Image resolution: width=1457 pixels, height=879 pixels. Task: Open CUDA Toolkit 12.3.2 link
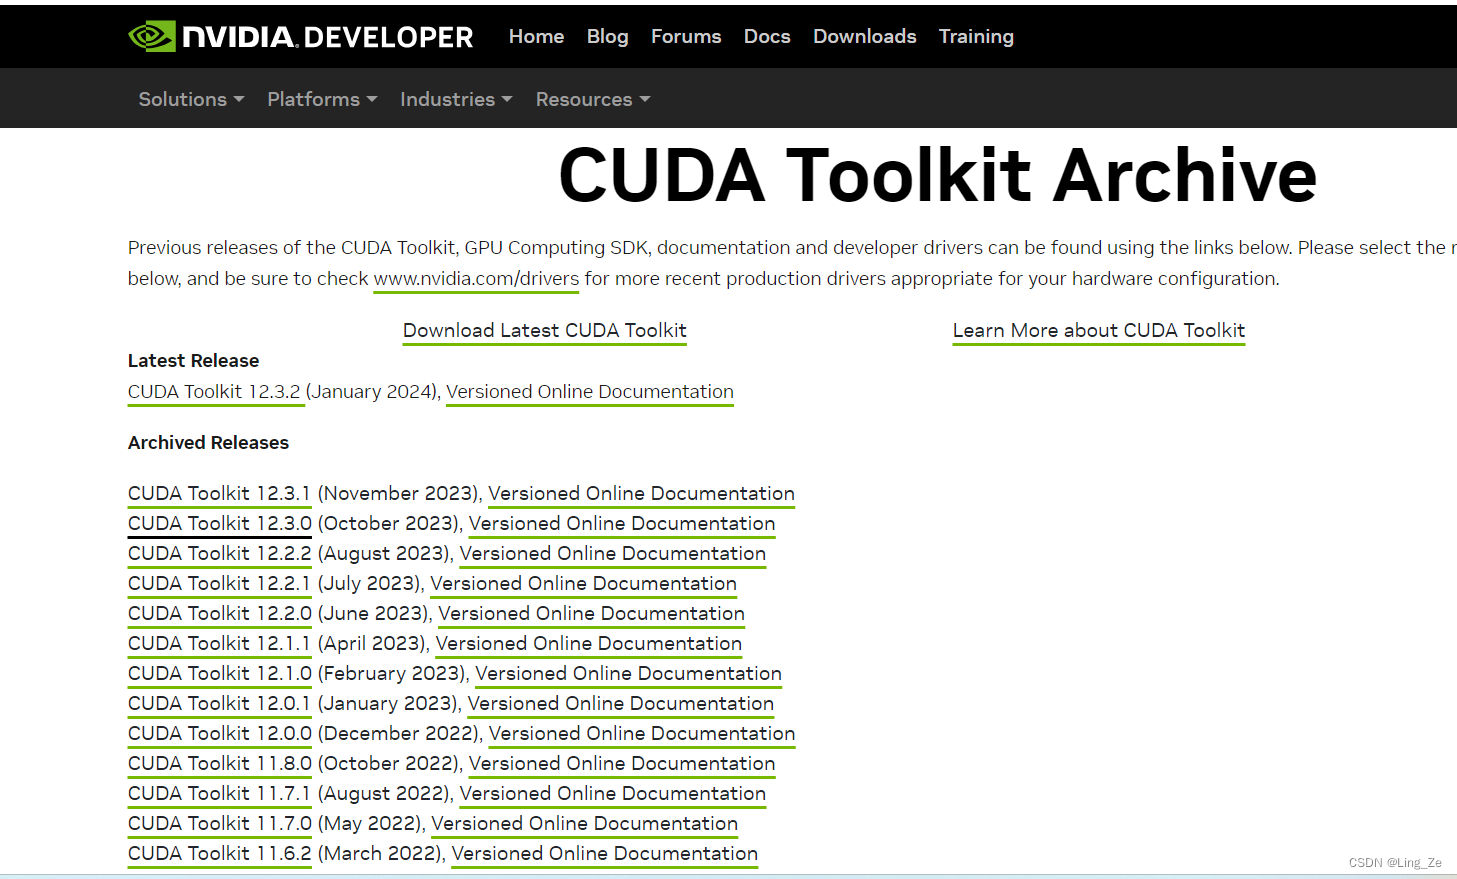pos(214,392)
